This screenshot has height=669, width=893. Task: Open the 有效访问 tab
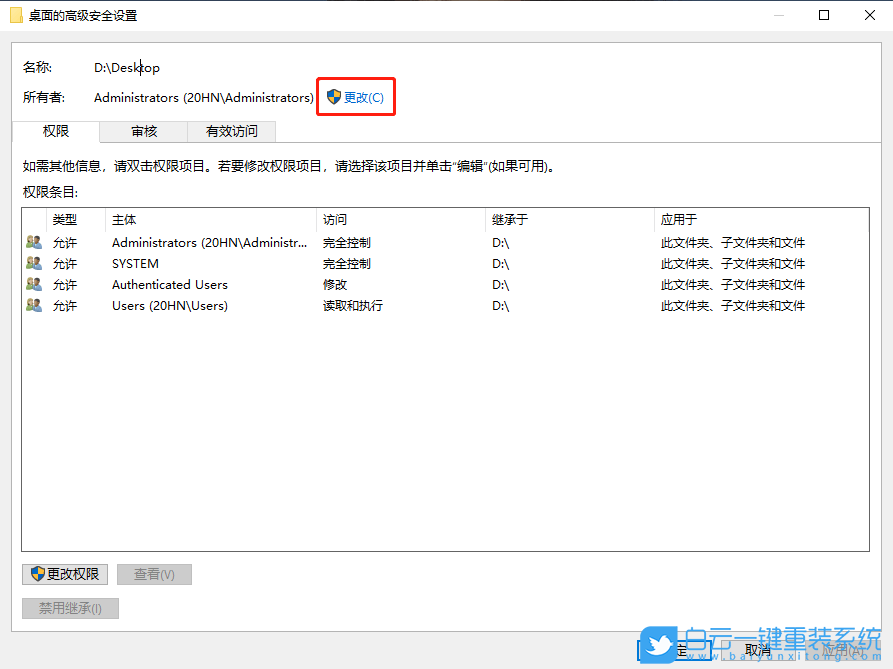230,131
